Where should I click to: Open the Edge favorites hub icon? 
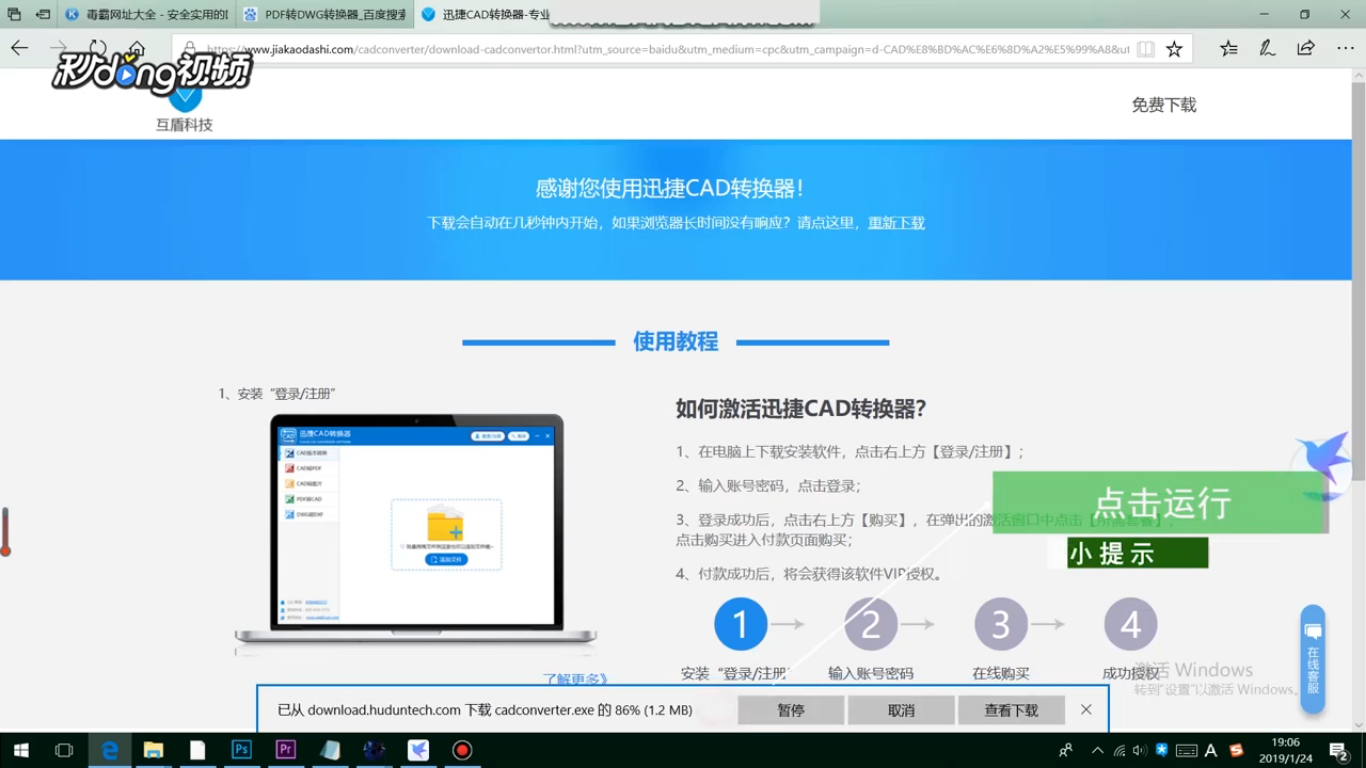1229,48
